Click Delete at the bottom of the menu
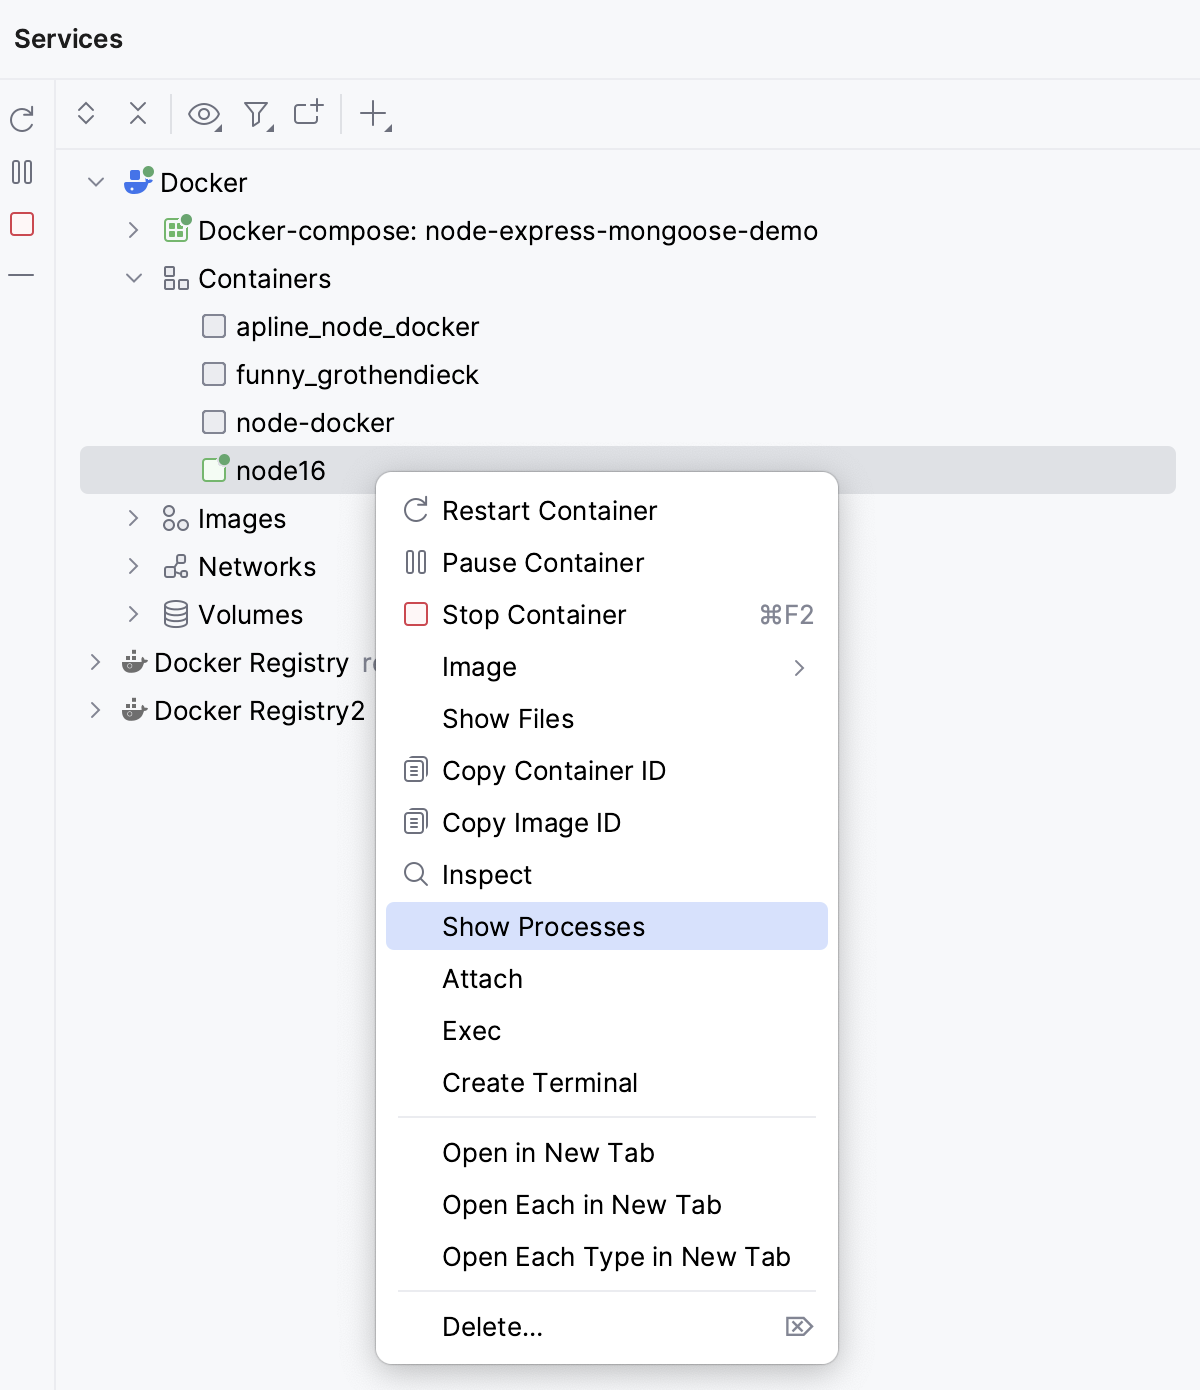The height and width of the screenshot is (1390, 1200). pyautogui.click(x=492, y=1327)
